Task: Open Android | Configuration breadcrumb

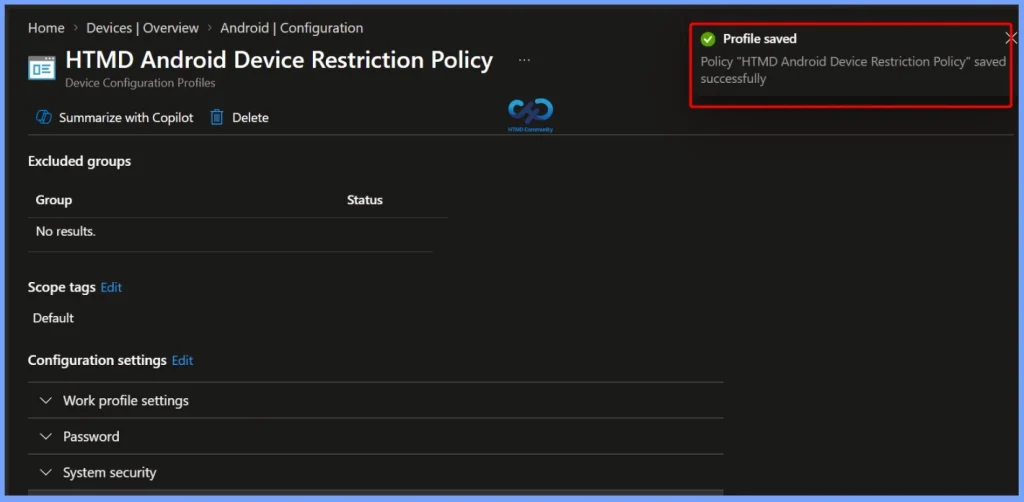Action: pyautogui.click(x=291, y=28)
